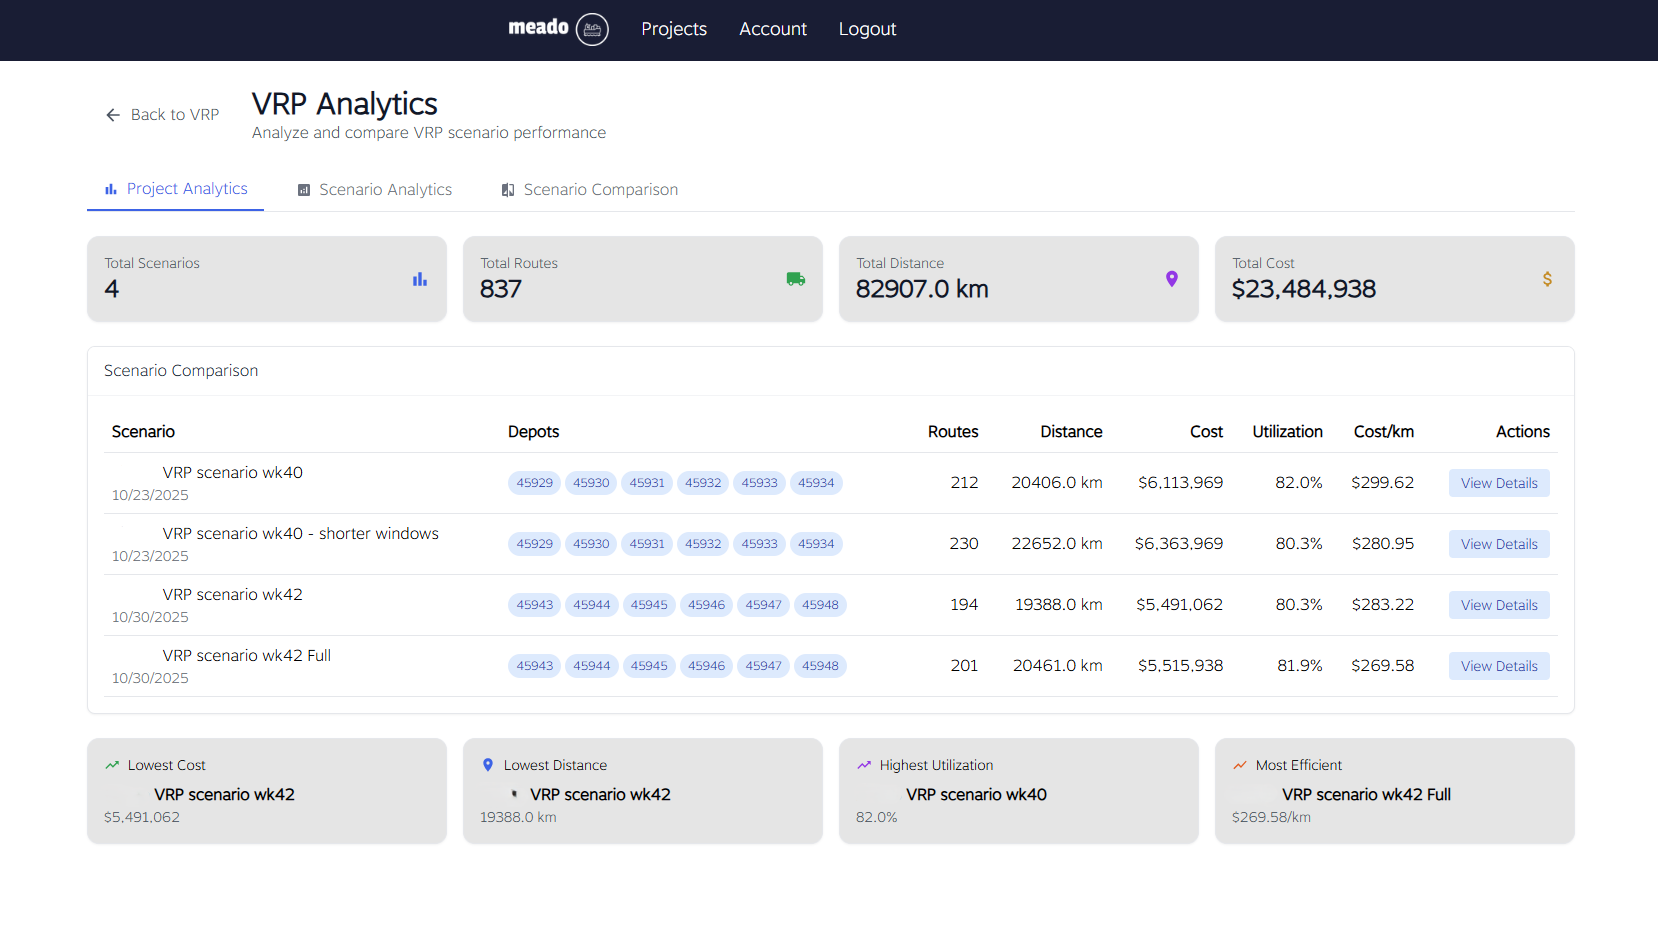This screenshot has width=1658, height=935.
Task: Select depot badge 45929 for scenario wk40
Action: [x=534, y=482]
